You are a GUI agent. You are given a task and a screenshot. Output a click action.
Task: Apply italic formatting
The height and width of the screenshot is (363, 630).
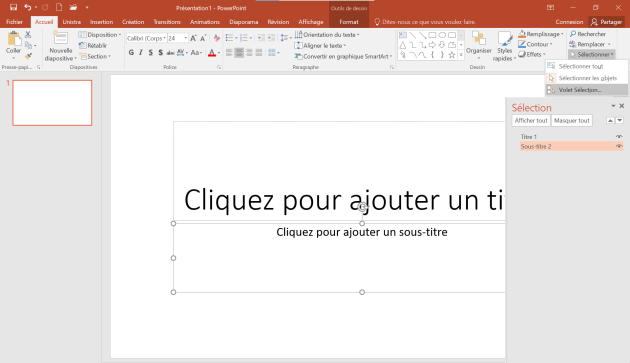141,53
